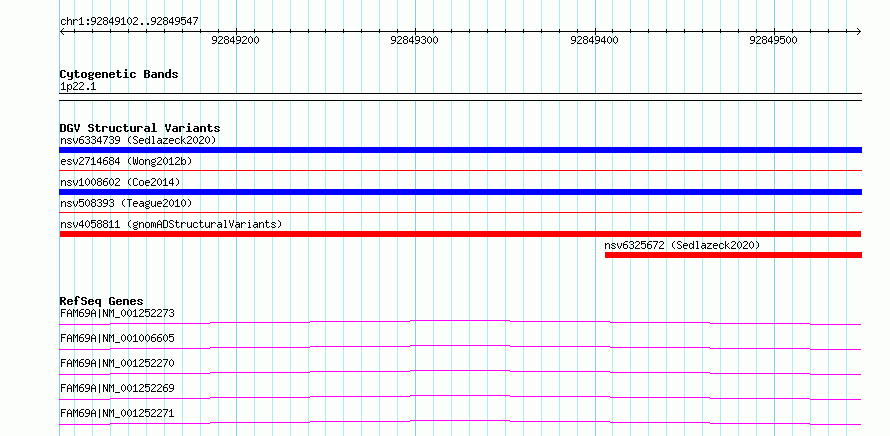Select the 1p22.1 cytogenetic band label
The width and height of the screenshot is (890, 436).
(x=78, y=87)
